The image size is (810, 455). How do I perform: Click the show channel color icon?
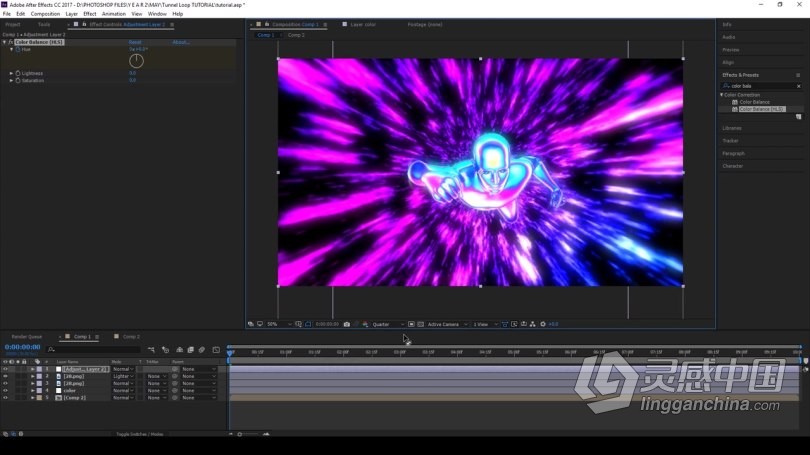click(x=365, y=324)
